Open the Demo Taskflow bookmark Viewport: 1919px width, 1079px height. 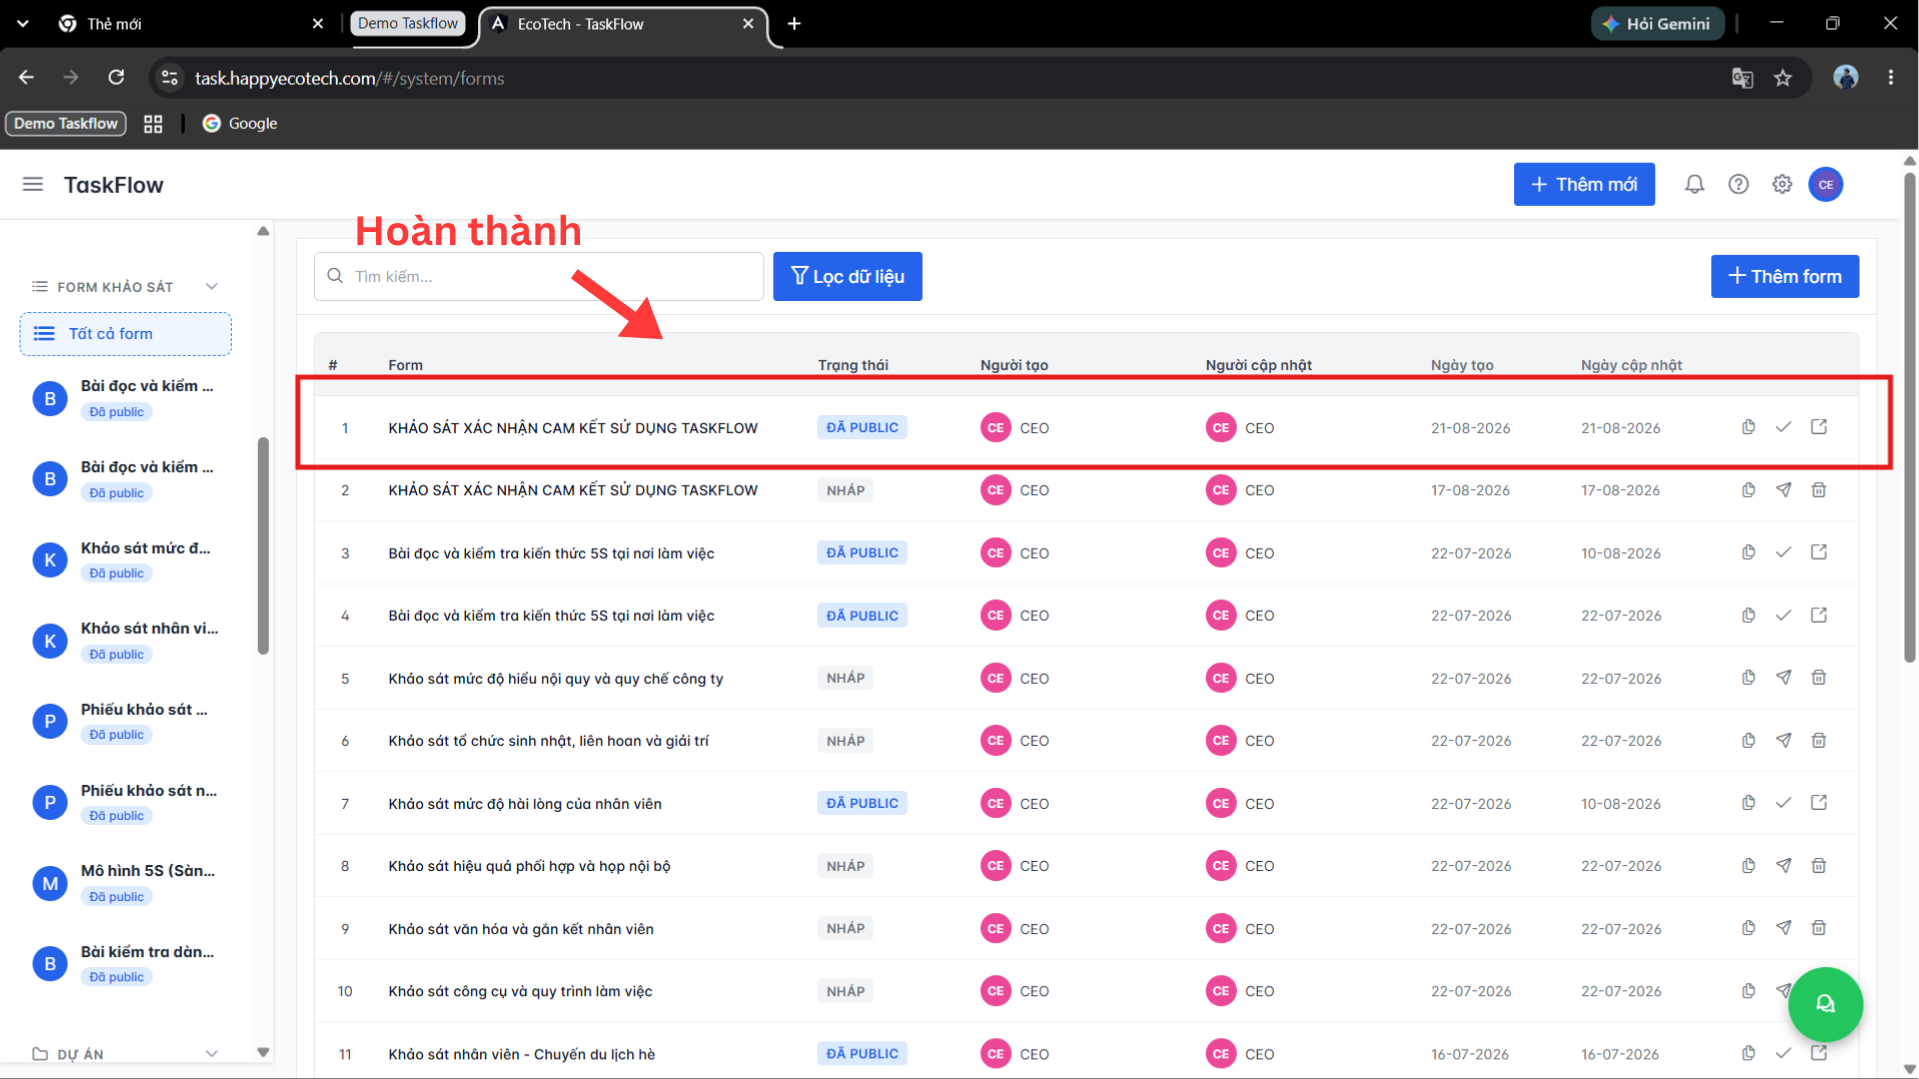[x=66, y=124]
